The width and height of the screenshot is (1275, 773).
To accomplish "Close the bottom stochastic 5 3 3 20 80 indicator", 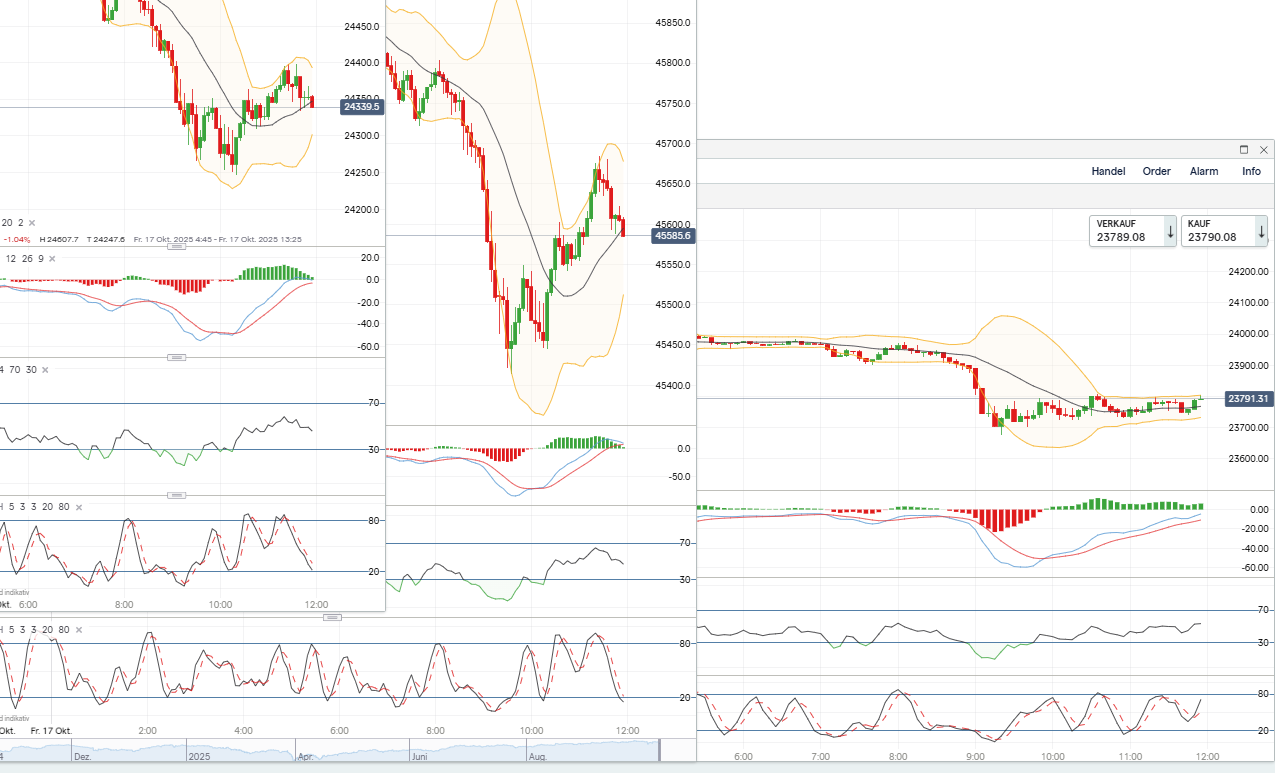I will coord(77,630).
